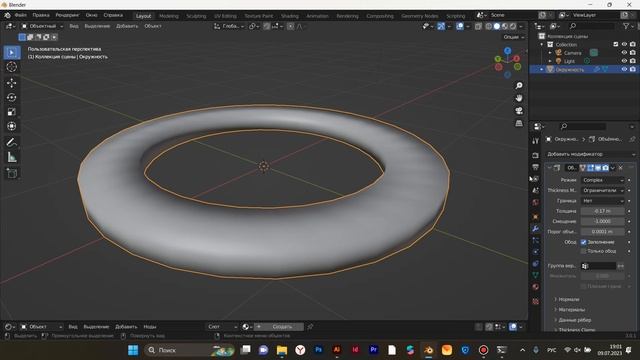Click the Толщина value field
This screenshot has height=360, width=640.
(602, 211)
